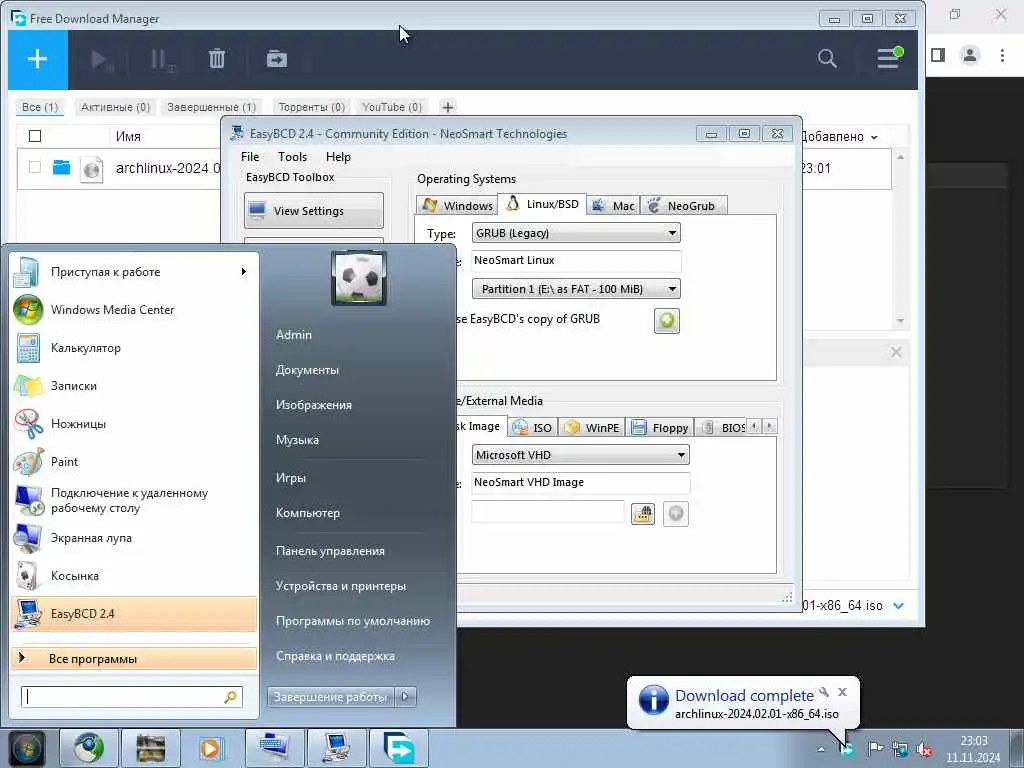
Task: Open Free Download Manager taskbar icon
Action: click(x=398, y=748)
